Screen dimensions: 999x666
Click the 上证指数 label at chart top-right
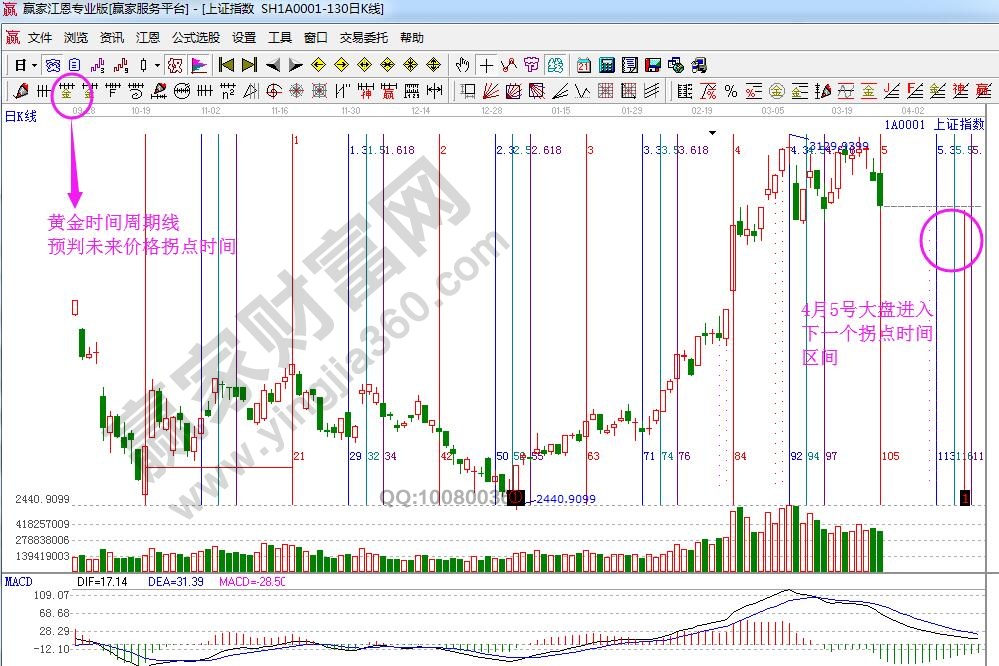959,124
